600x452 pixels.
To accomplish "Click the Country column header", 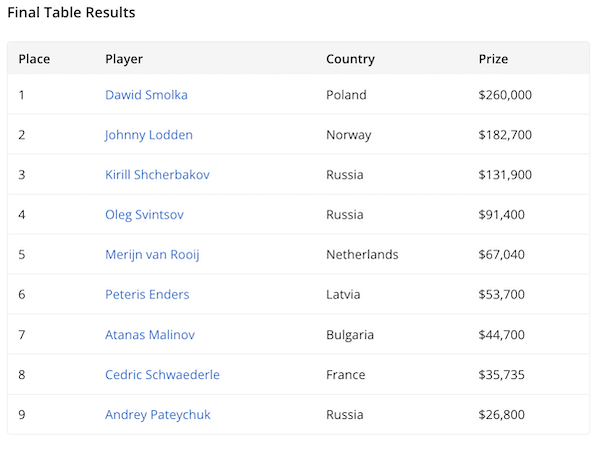I will click(350, 59).
